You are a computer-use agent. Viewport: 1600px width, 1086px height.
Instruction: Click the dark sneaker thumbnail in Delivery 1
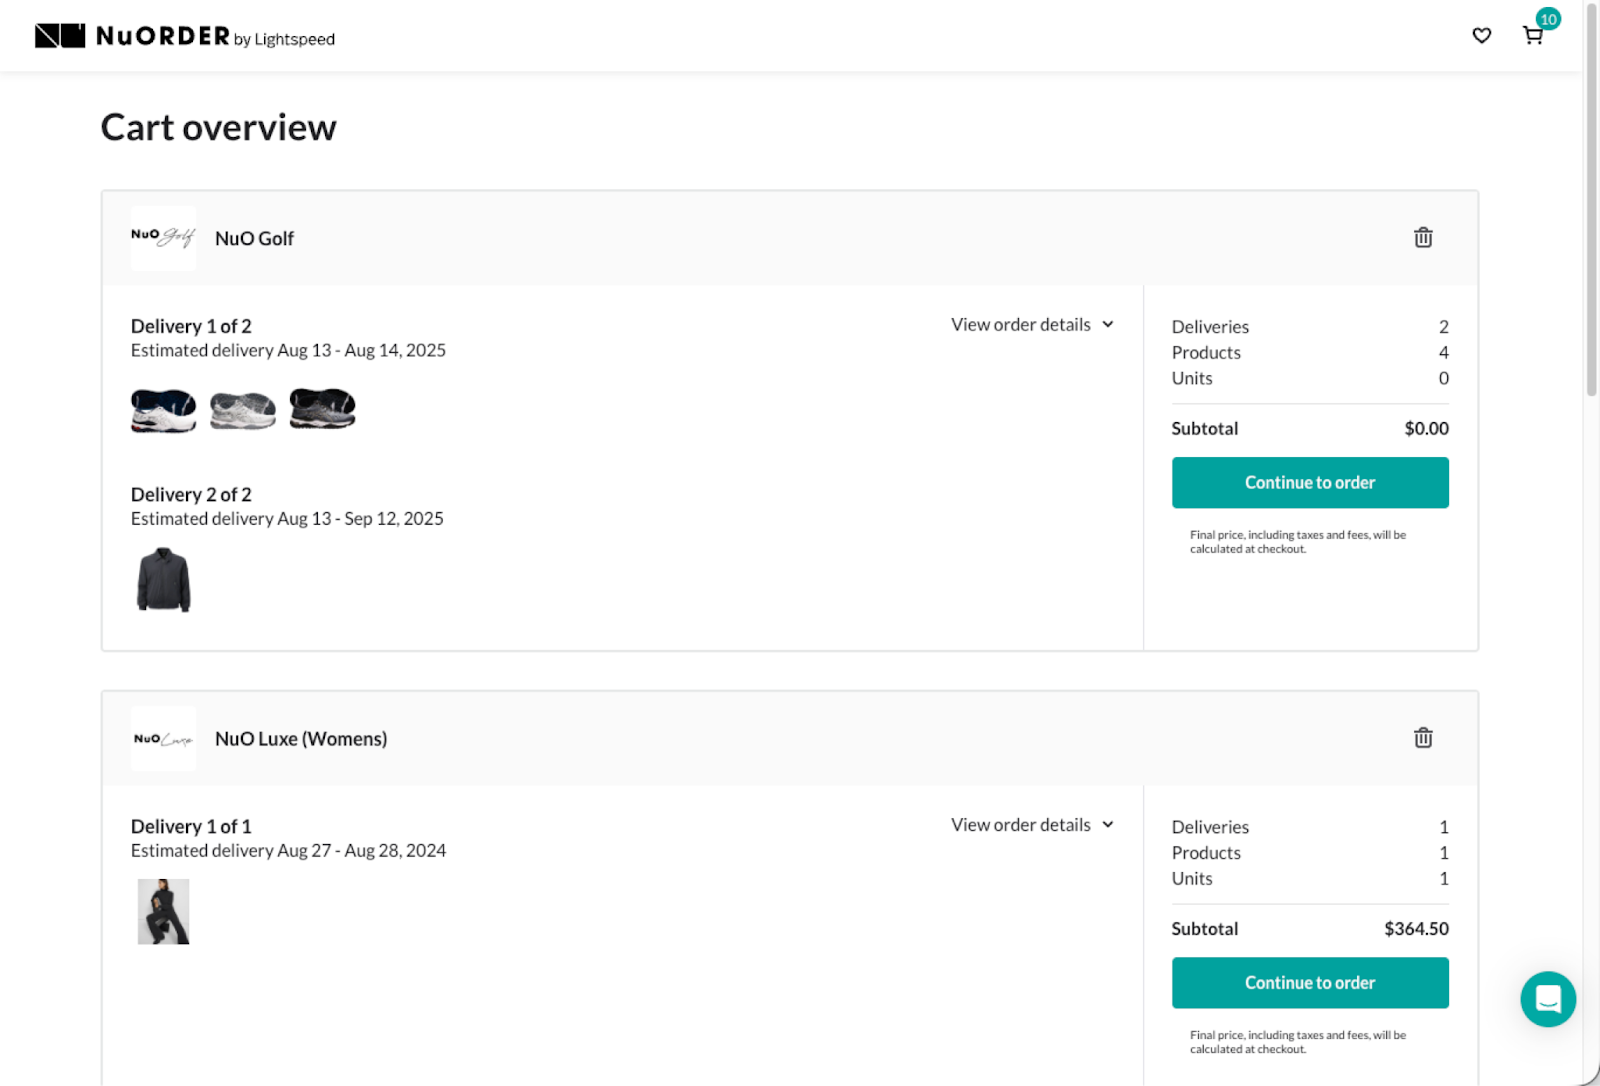coord(163,409)
